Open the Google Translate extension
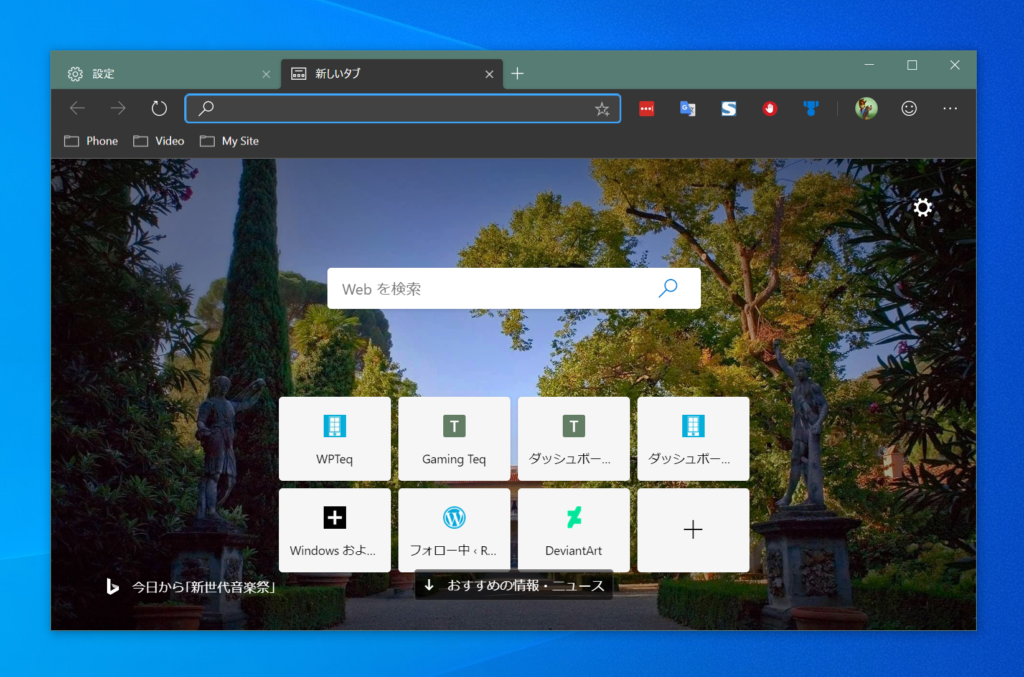 (x=687, y=108)
